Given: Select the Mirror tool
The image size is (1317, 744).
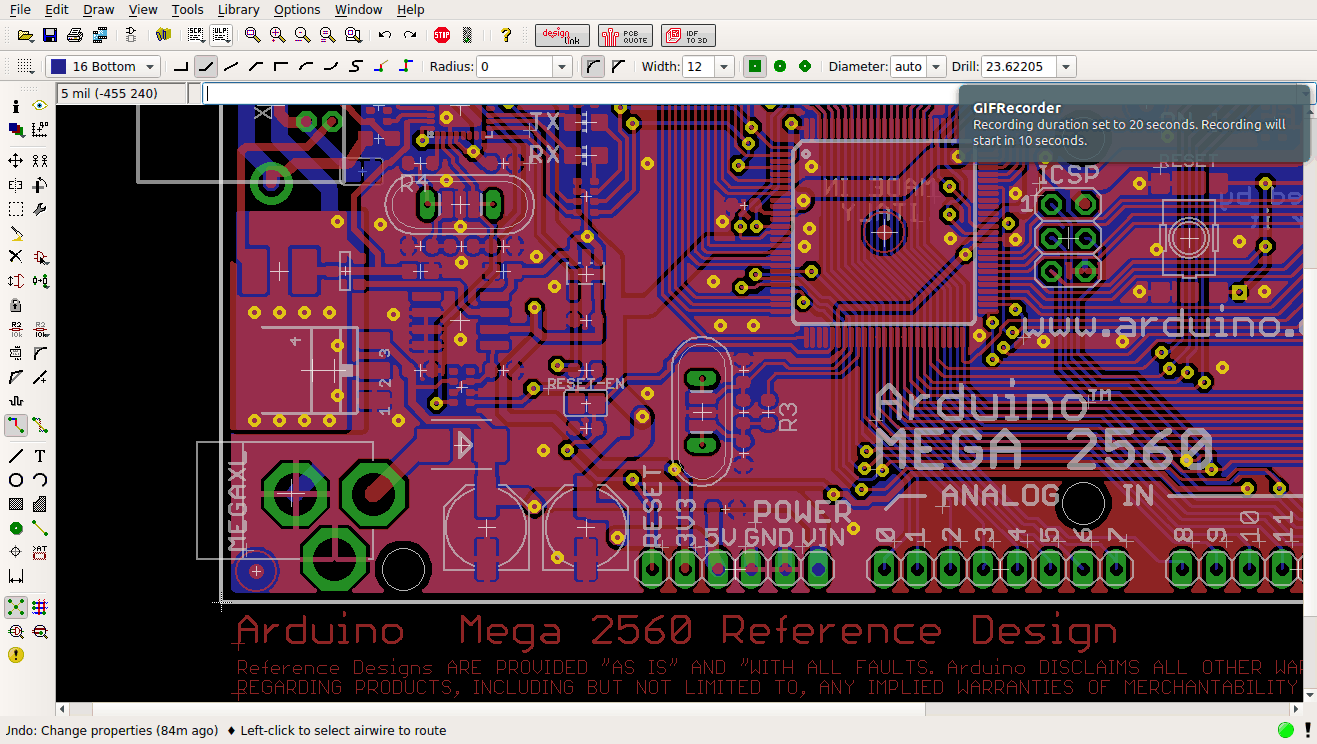Looking at the screenshot, I should coord(16,185).
